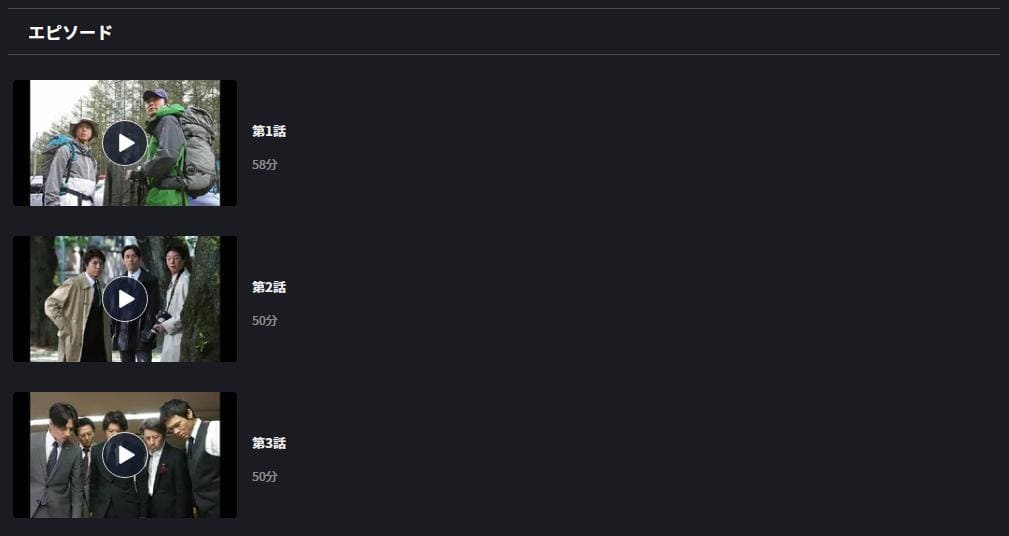The width and height of the screenshot is (1009, 536).
Task: Start episode 2 with the play icon
Action: coord(125,299)
